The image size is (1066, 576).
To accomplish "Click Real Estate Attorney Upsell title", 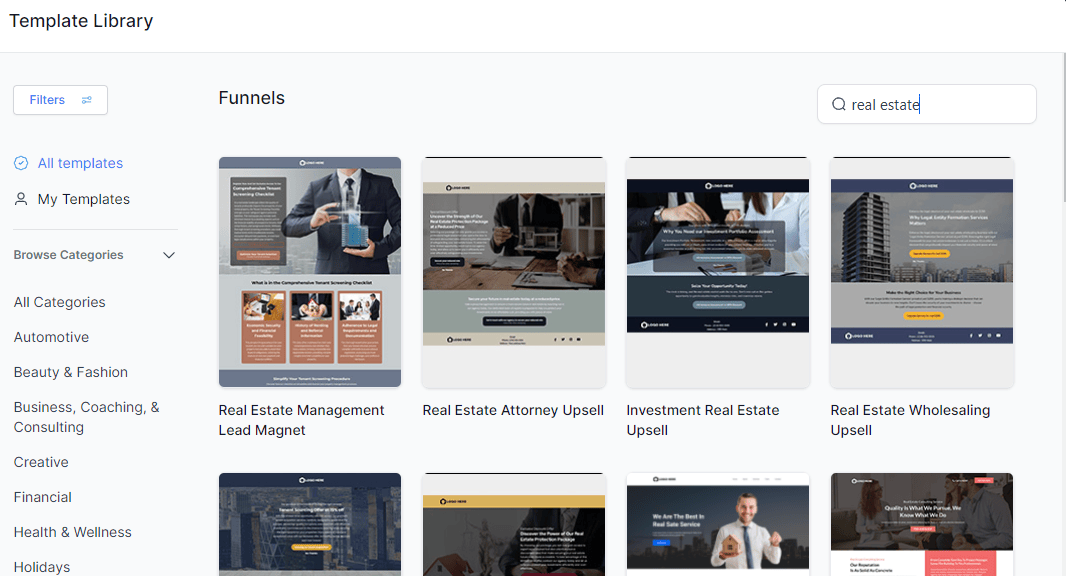I will (513, 410).
